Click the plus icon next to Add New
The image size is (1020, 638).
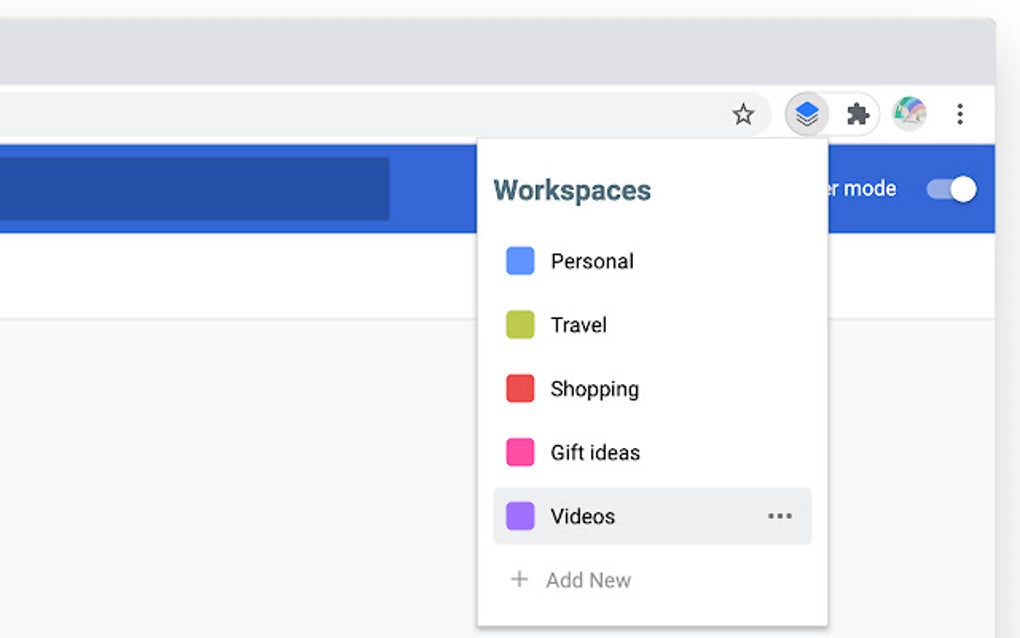coord(520,580)
